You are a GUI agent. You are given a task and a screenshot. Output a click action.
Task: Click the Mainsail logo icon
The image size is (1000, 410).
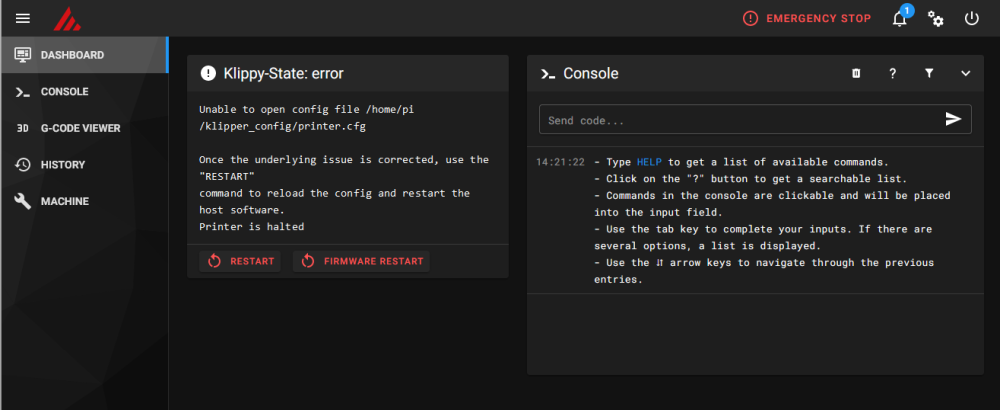(x=65, y=18)
